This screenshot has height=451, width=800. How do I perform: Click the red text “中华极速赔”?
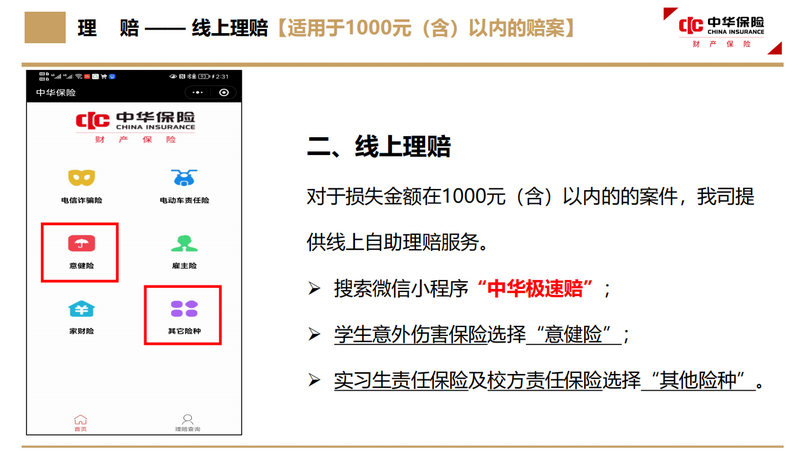point(535,289)
